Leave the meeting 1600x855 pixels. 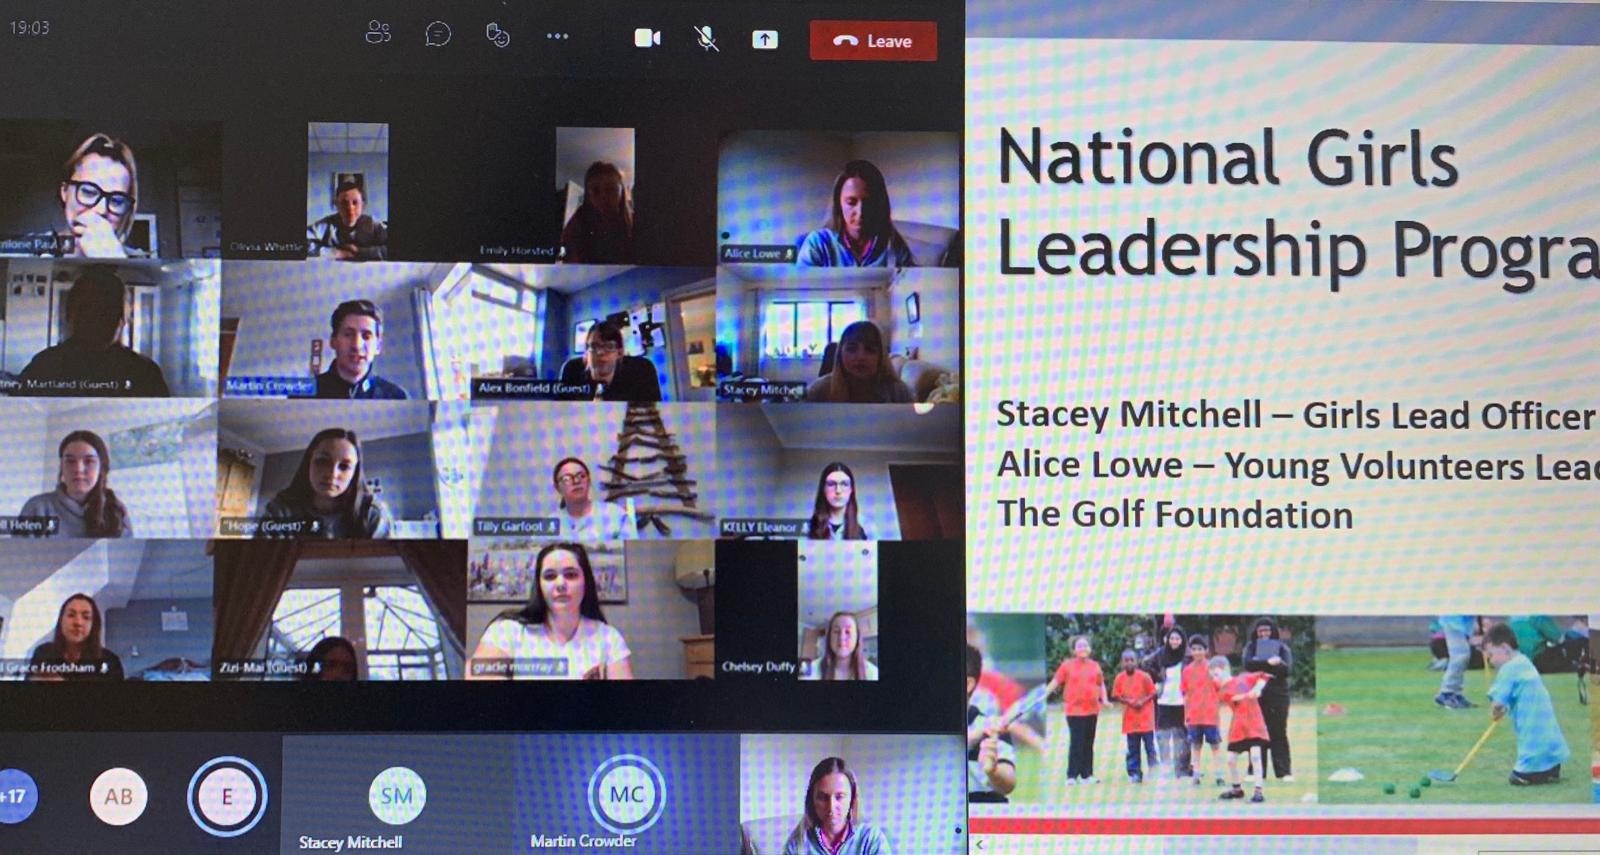tap(873, 41)
